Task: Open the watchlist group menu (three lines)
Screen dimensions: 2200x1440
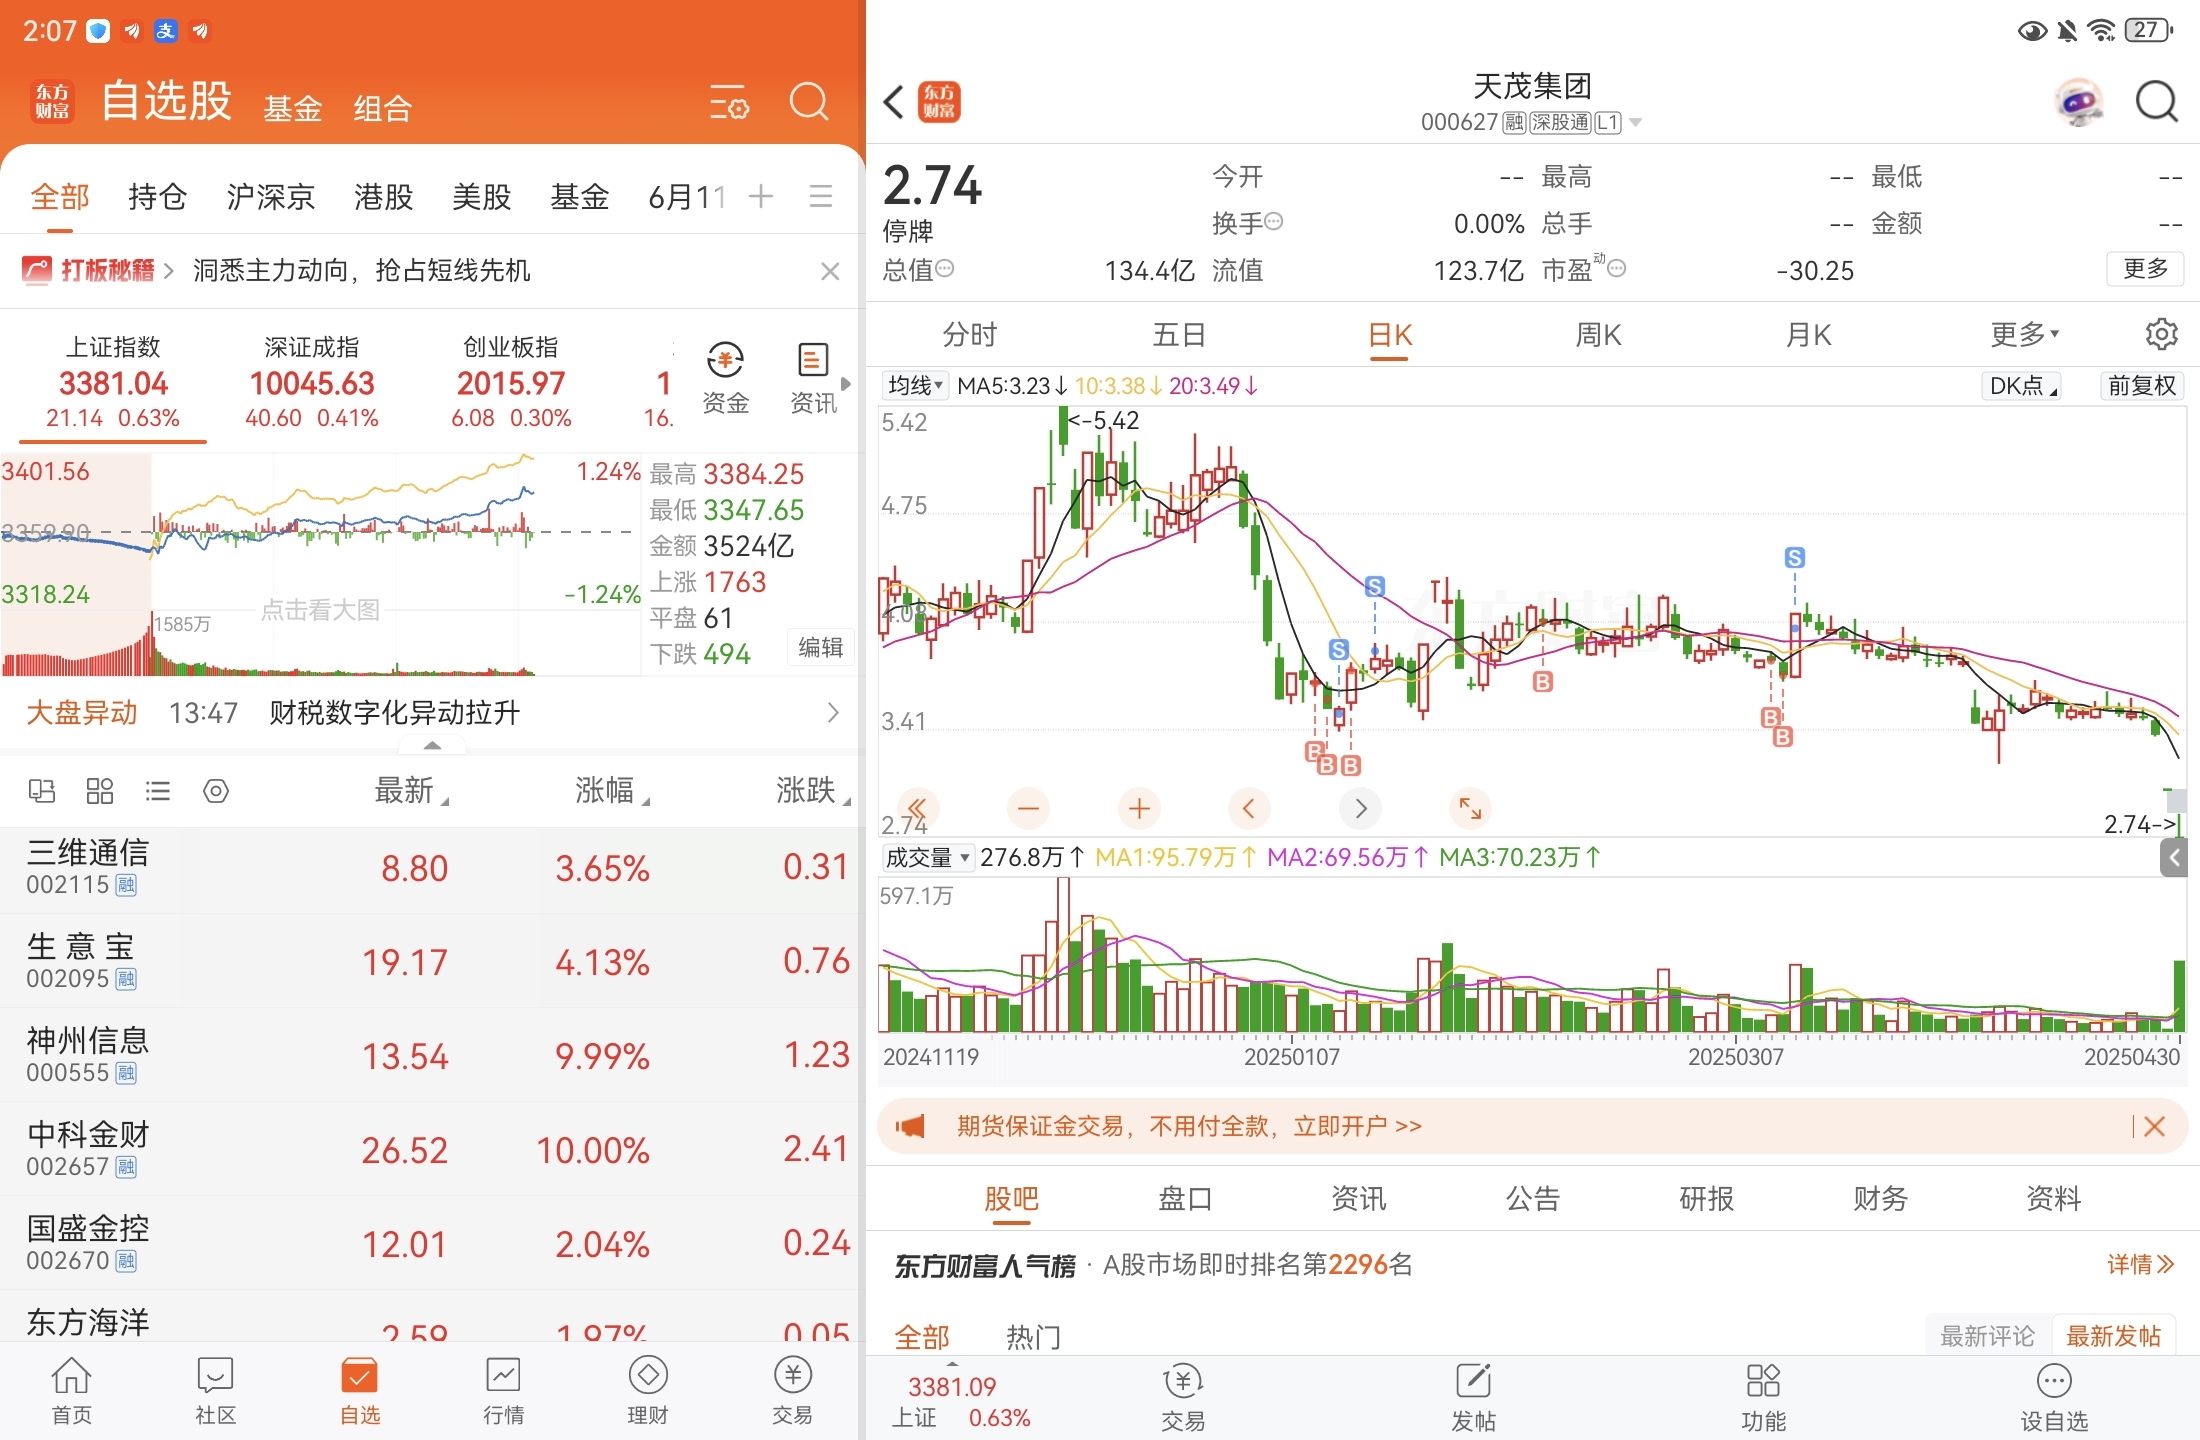Action: click(x=821, y=196)
